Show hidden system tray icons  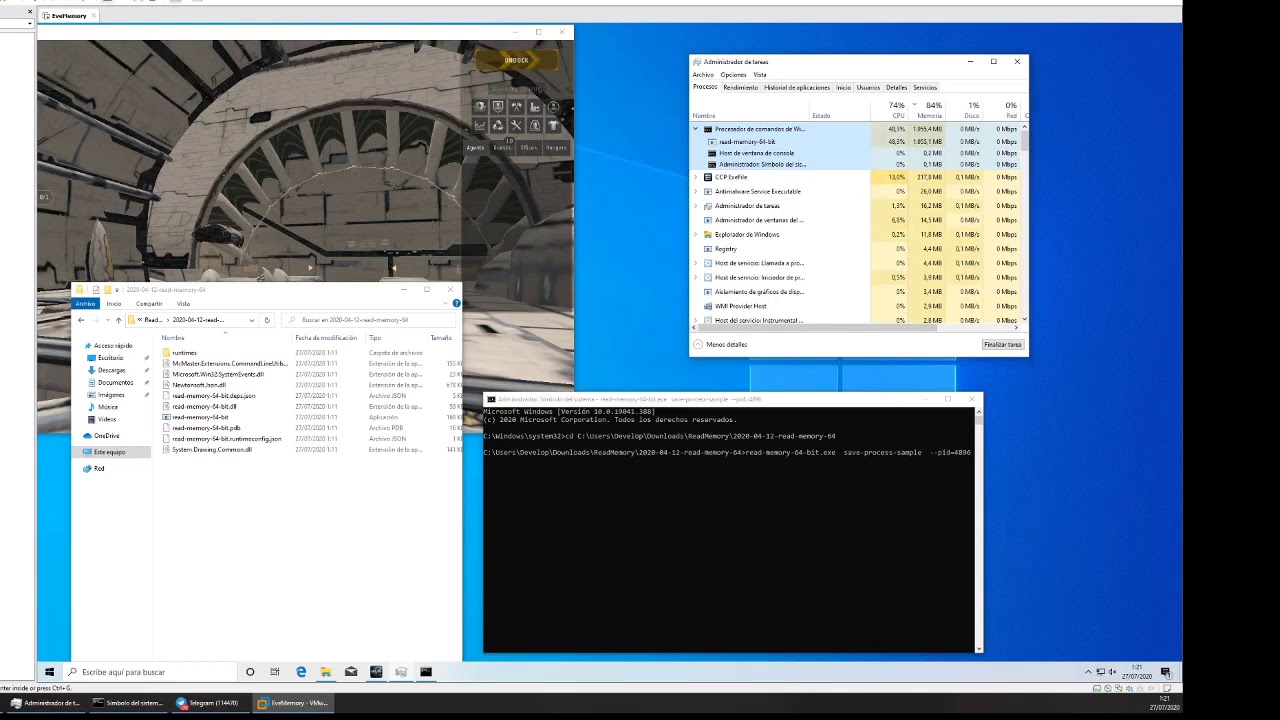click(1088, 672)
